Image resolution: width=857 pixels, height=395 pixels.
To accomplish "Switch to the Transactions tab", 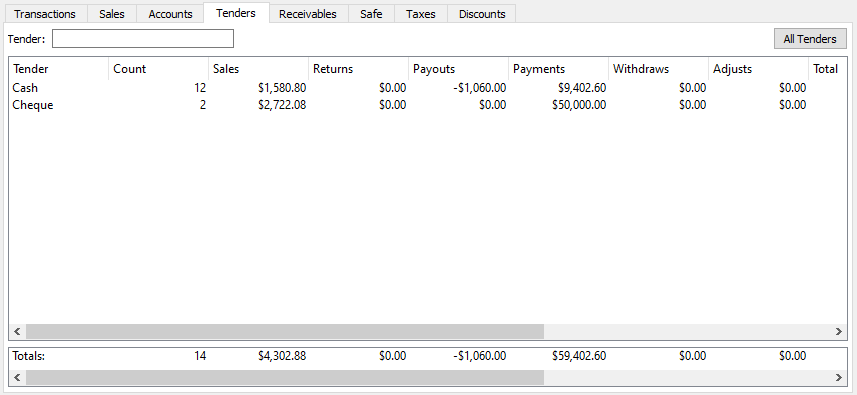I will [x=45, y=14].
